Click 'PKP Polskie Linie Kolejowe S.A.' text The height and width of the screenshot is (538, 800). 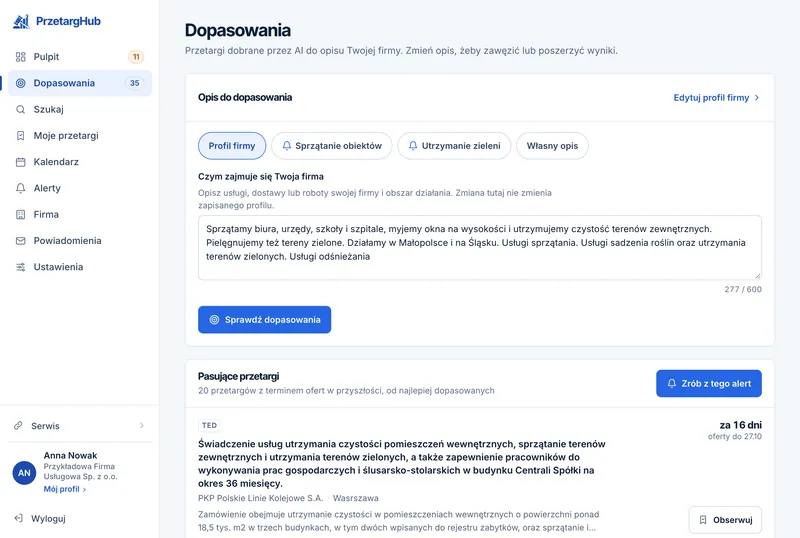(x=261, y=498)
